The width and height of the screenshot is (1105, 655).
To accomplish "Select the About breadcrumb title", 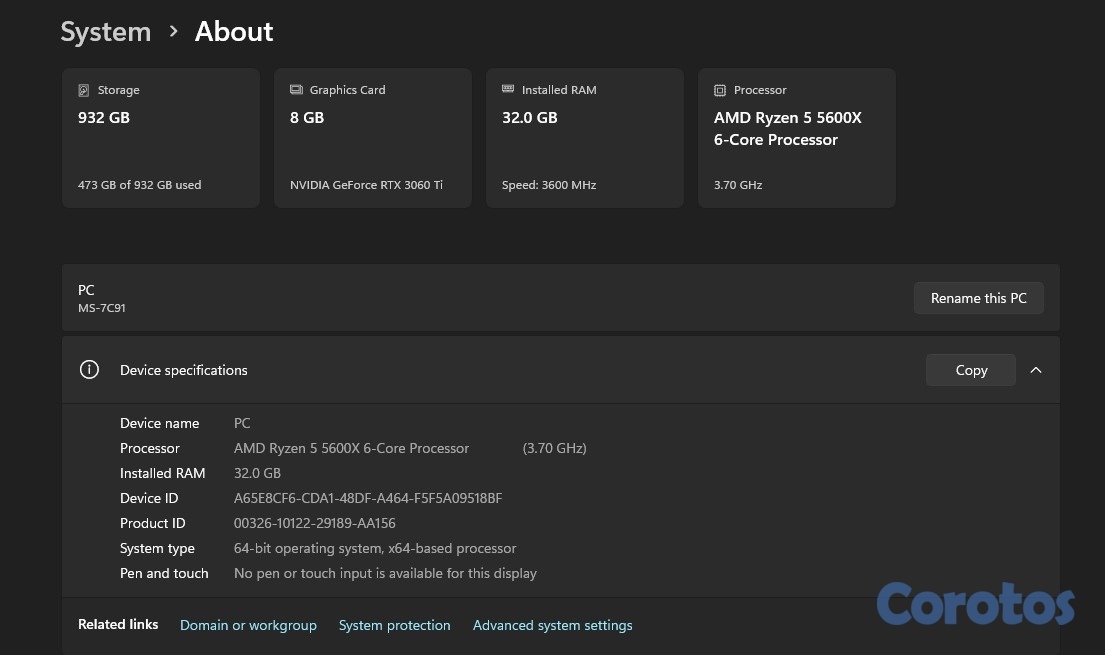I will (x=234, y=32).
